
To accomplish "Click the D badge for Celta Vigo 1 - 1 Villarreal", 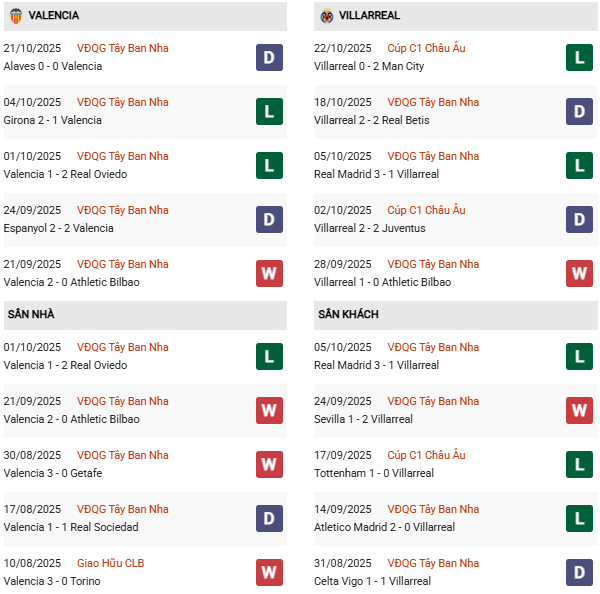I will (x=579, y=572).
